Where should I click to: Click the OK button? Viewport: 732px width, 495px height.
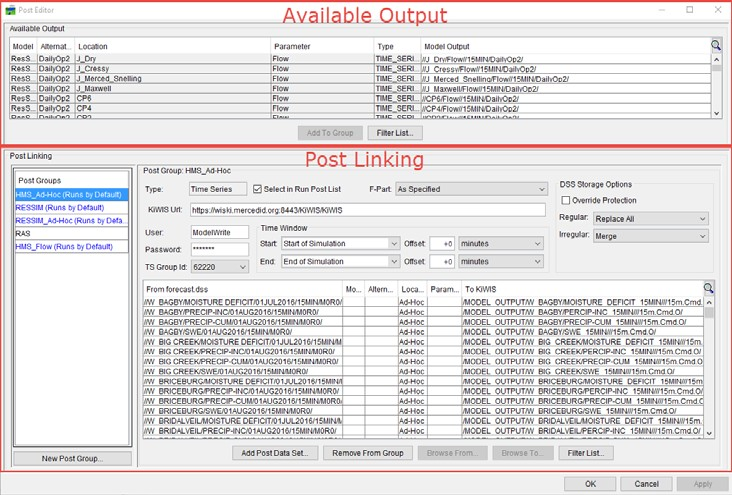tap(590, 484)
